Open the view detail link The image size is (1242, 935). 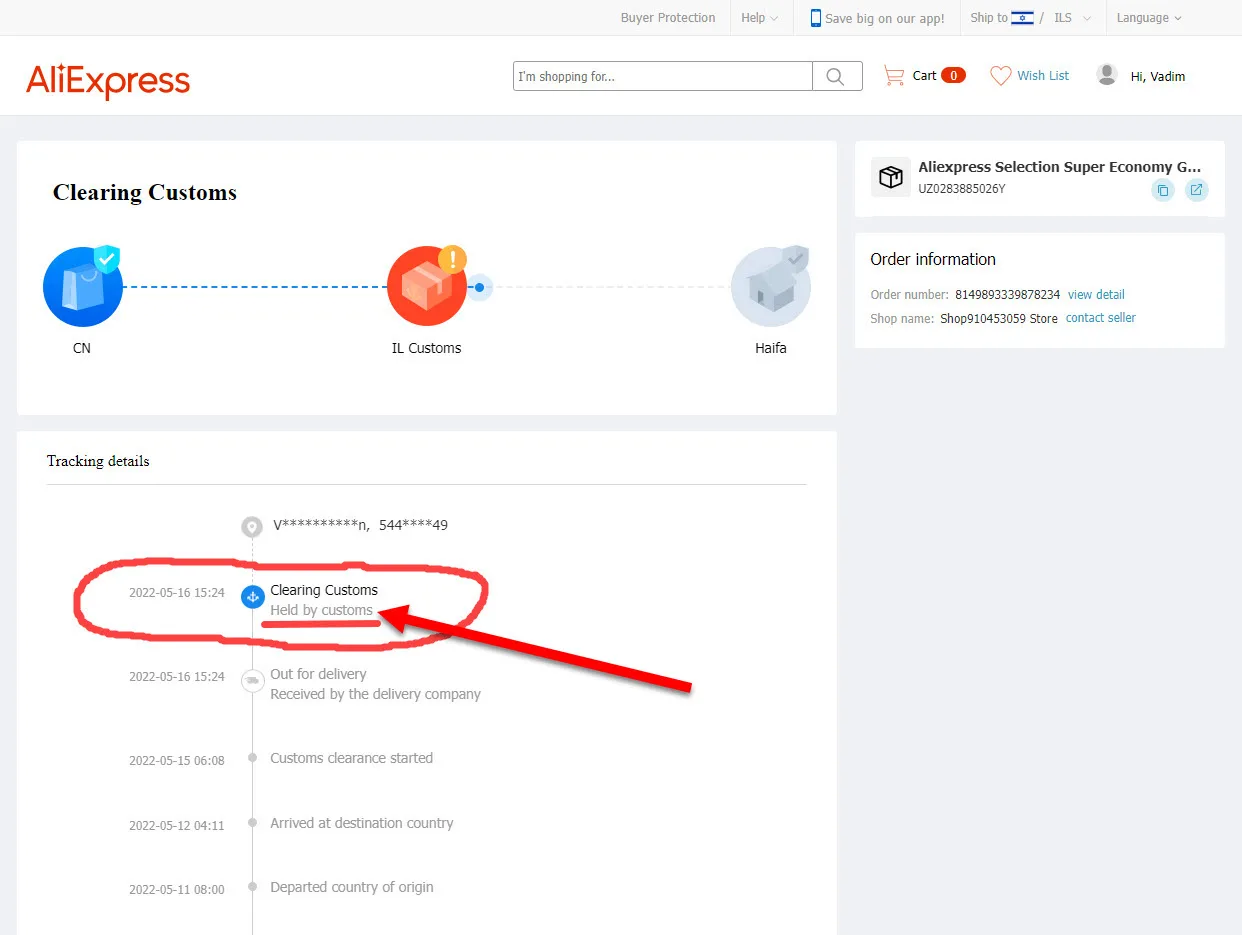pos(1096,295)
